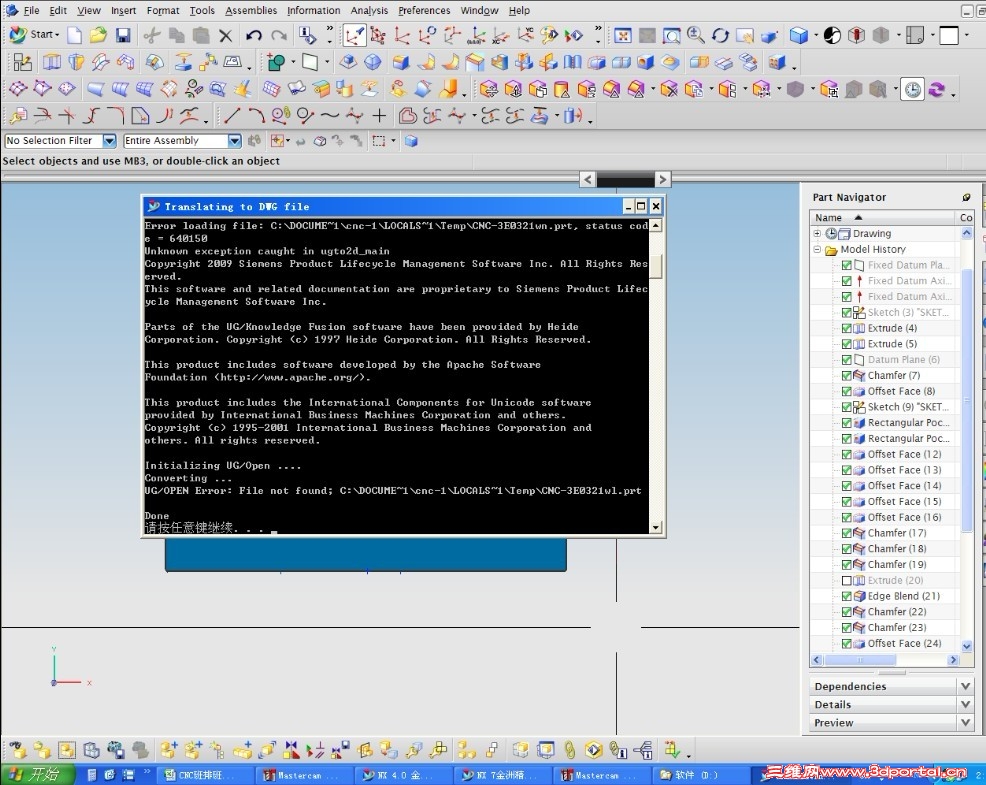
Task: Expand the Dependencies panel
Action: tap(964, 686)
